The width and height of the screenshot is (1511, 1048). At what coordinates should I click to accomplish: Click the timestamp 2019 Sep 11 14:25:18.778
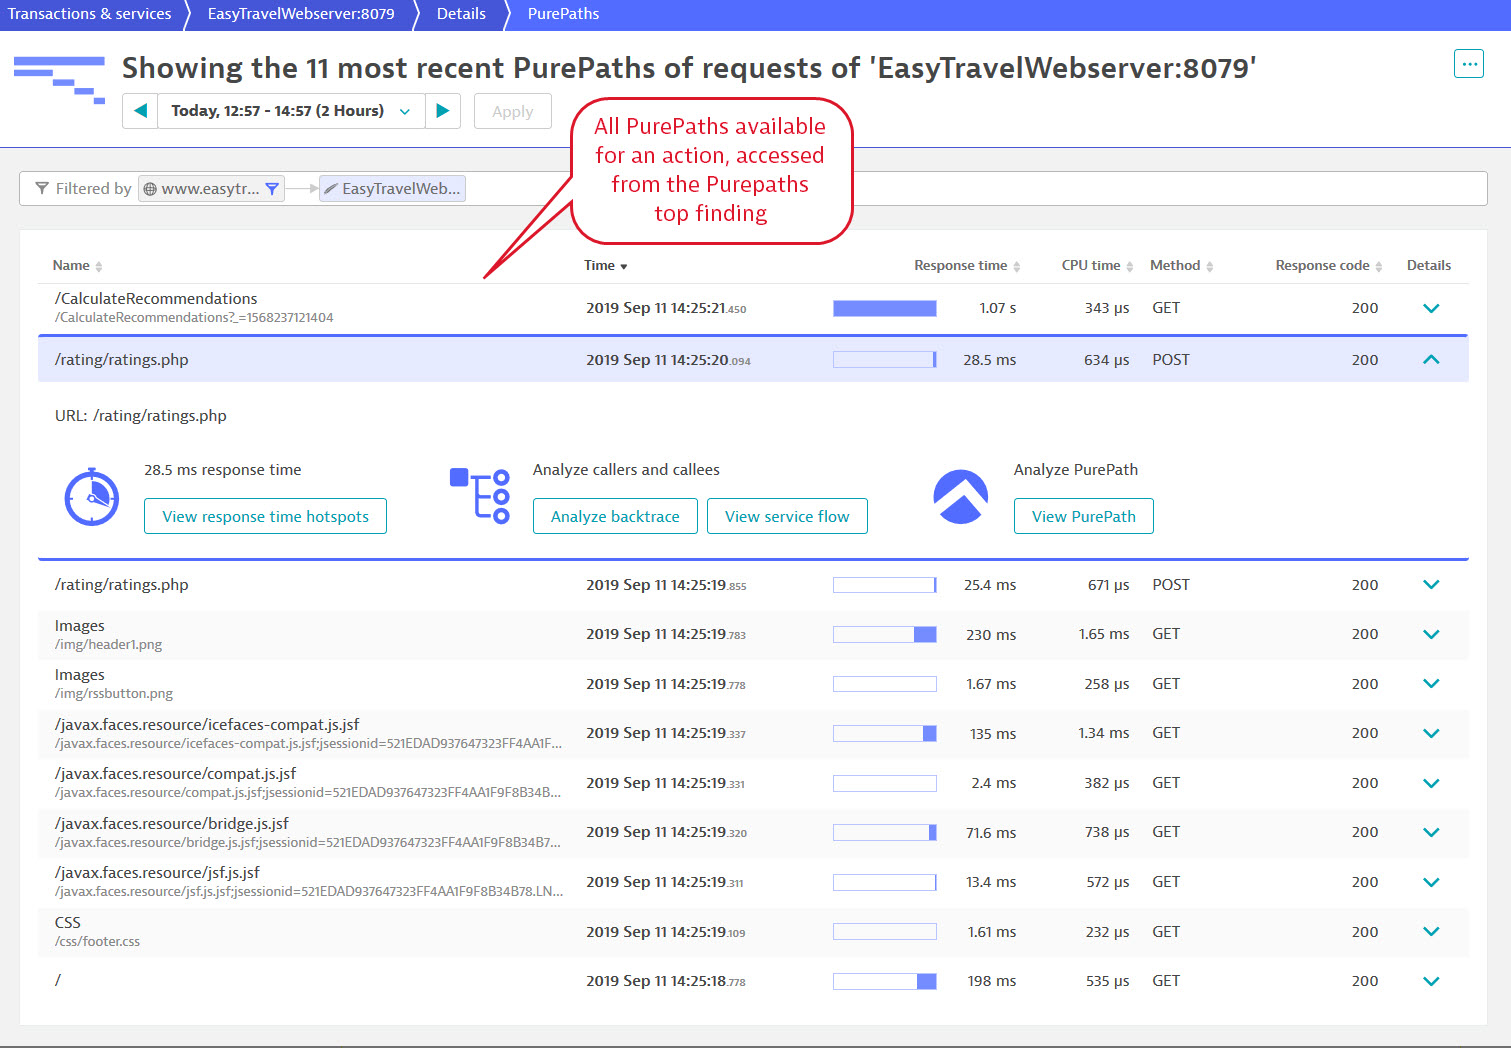[x=666, y=981]
